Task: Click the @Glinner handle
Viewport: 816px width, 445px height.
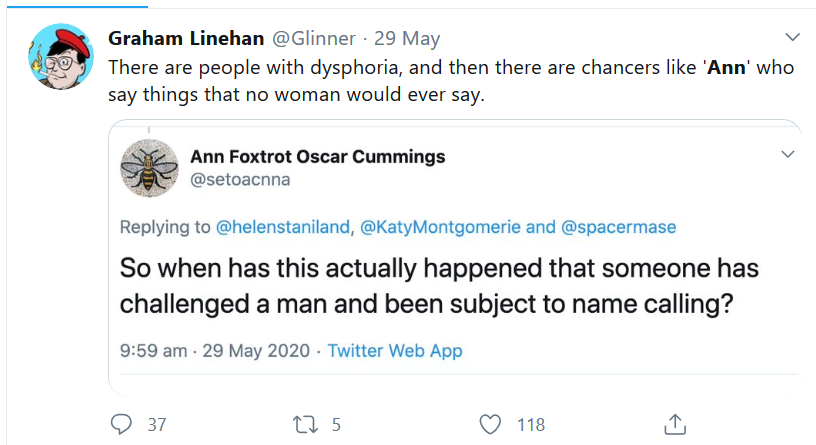Action: click(x=313, y=38)
